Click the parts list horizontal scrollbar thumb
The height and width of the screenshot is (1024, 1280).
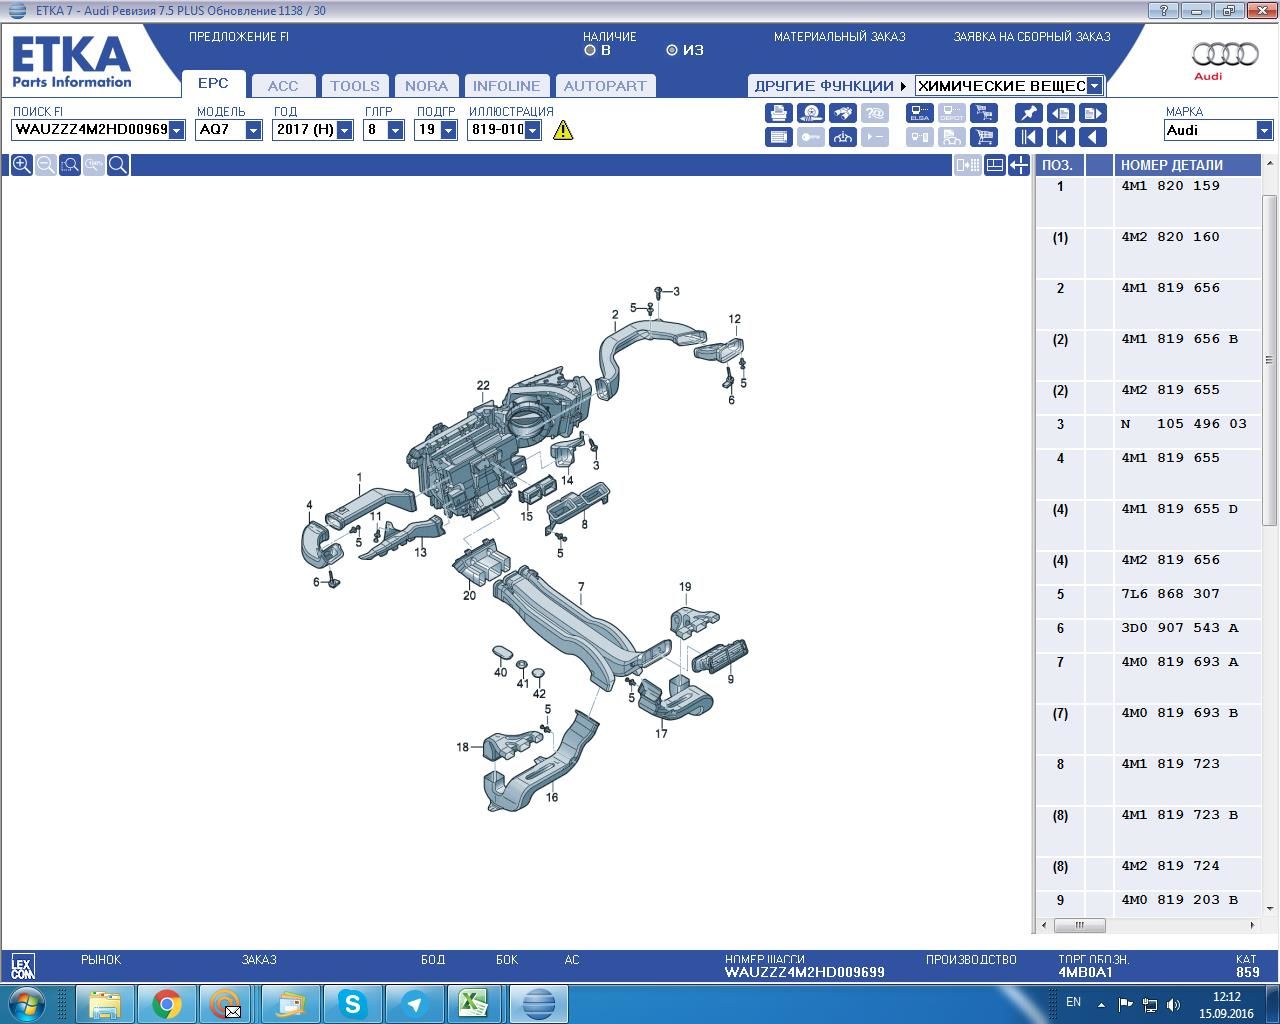tap(1080, 925)
